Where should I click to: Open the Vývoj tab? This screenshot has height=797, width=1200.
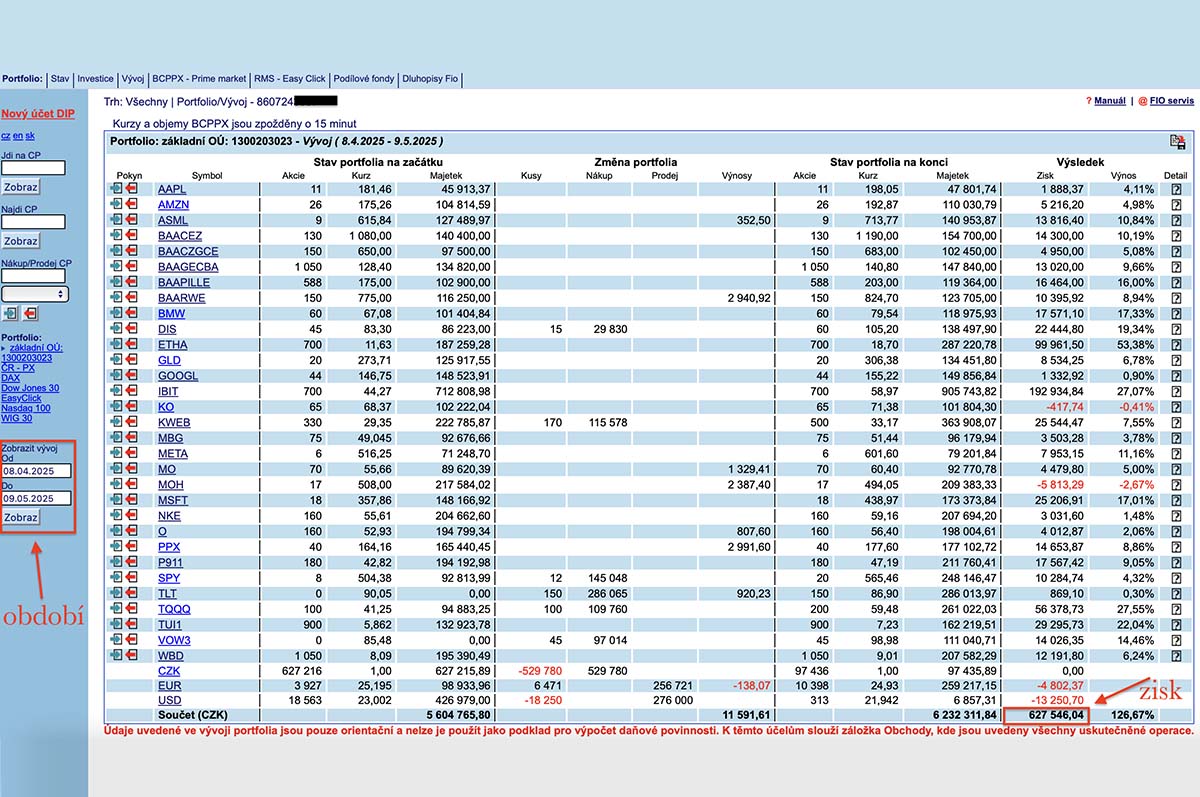point(133,79)
